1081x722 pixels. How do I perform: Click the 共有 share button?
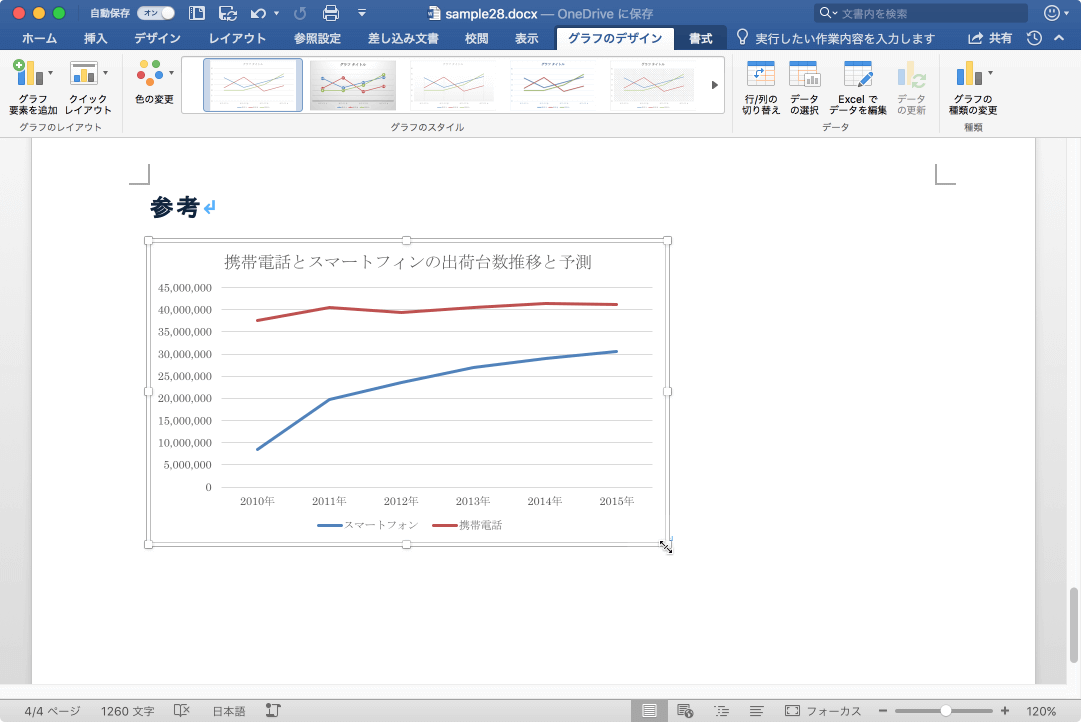click(x=990, y=39)
